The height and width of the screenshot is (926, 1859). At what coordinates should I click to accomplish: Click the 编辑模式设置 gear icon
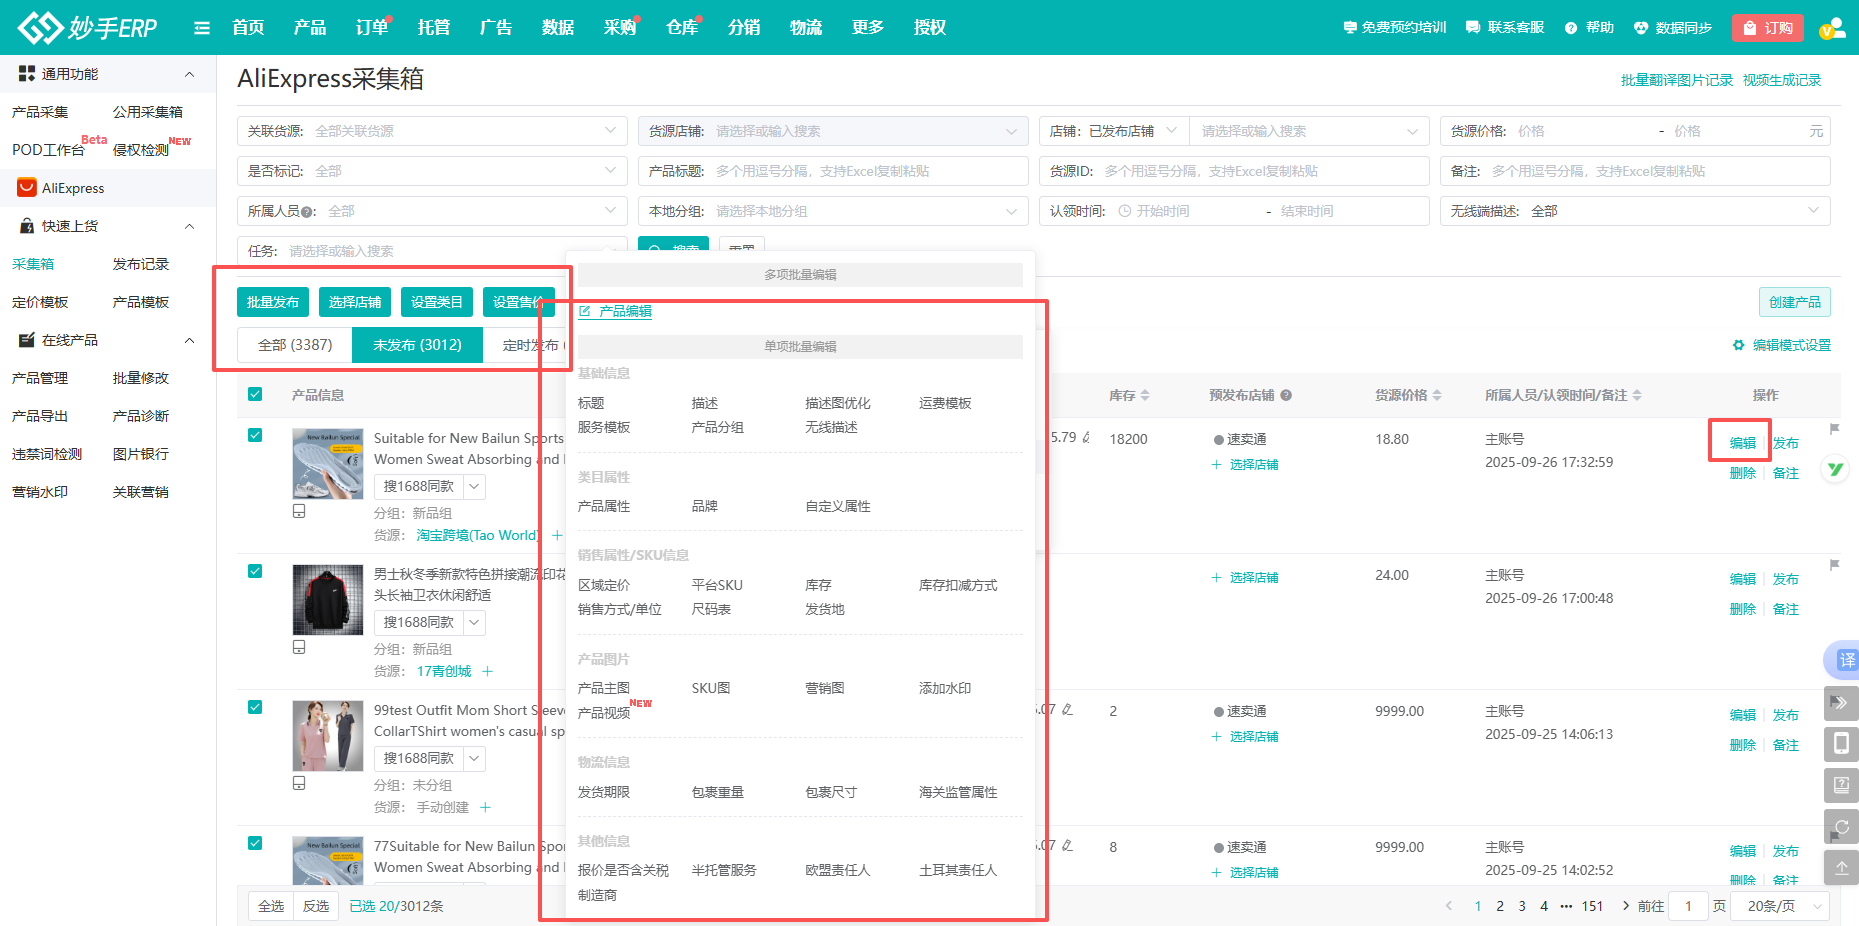[x=1738, y=345]
